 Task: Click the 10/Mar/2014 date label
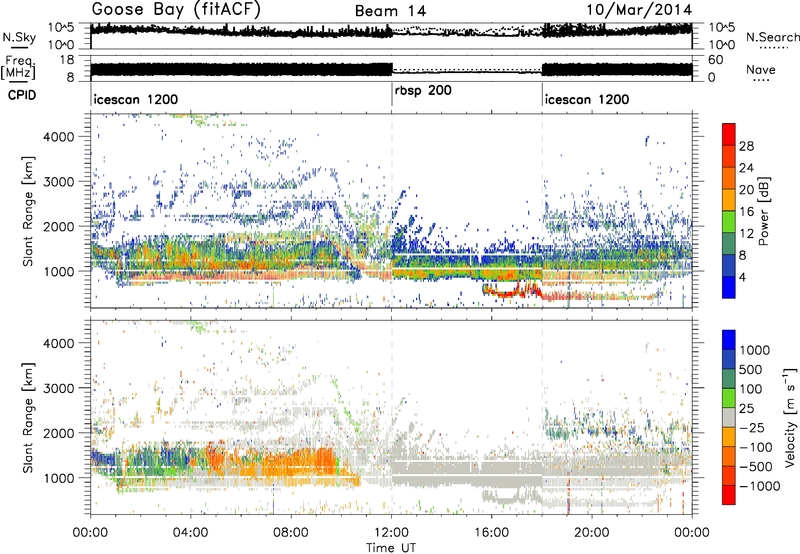click(x=639, y=10)
